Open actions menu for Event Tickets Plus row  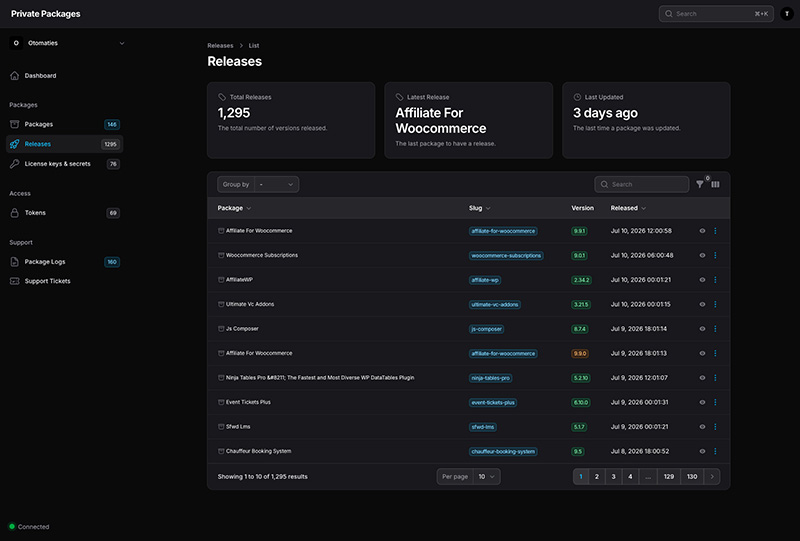coord(715,402)
